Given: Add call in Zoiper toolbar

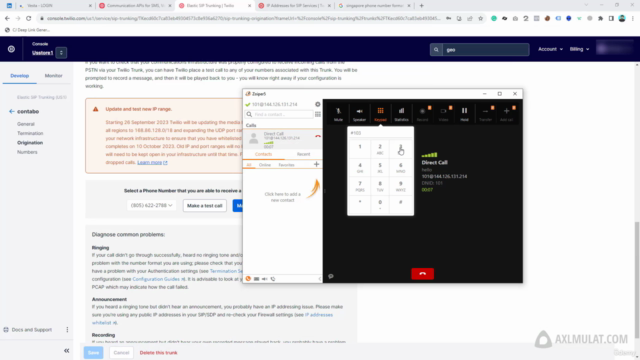Looking at the screenshot, I should click(507, 114).
